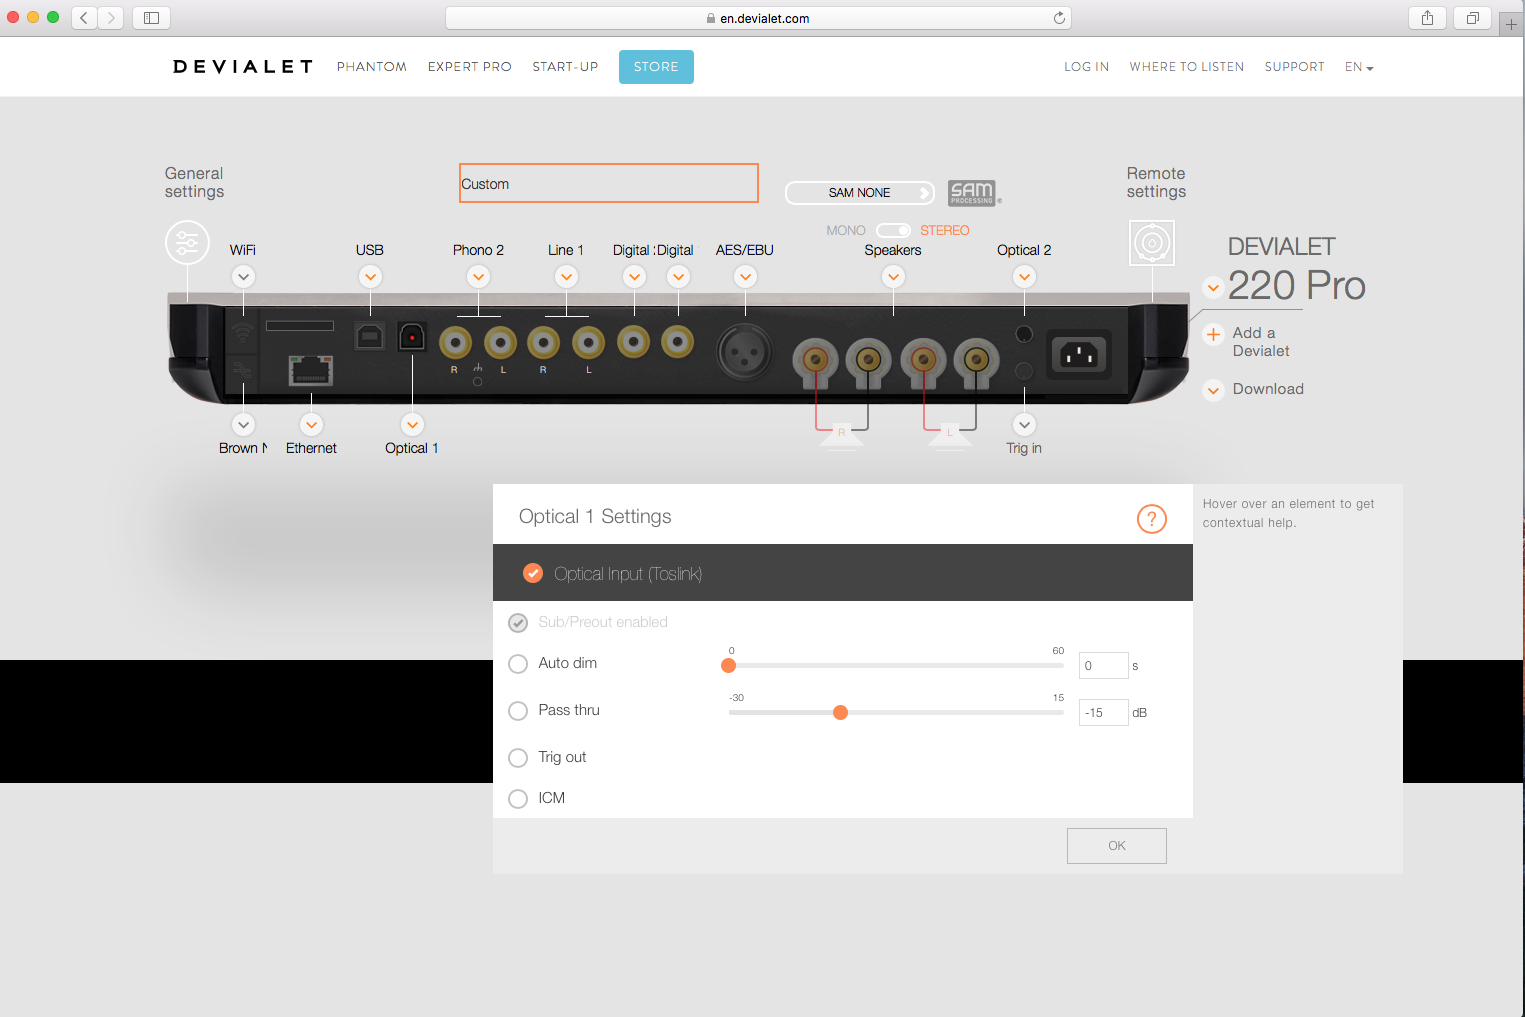Expand the Brown chevron below the amplifier
The image size is (1525, 1017).
coord(243,425)
